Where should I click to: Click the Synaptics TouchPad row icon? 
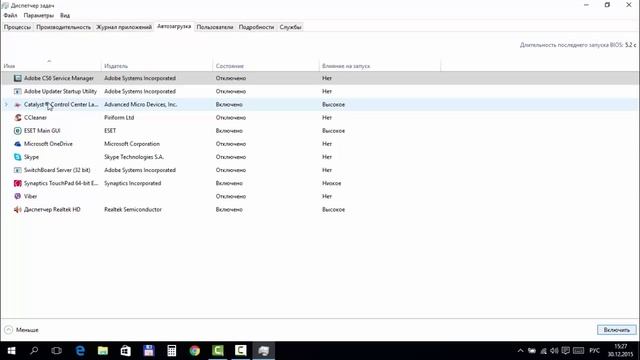point(18,183)
